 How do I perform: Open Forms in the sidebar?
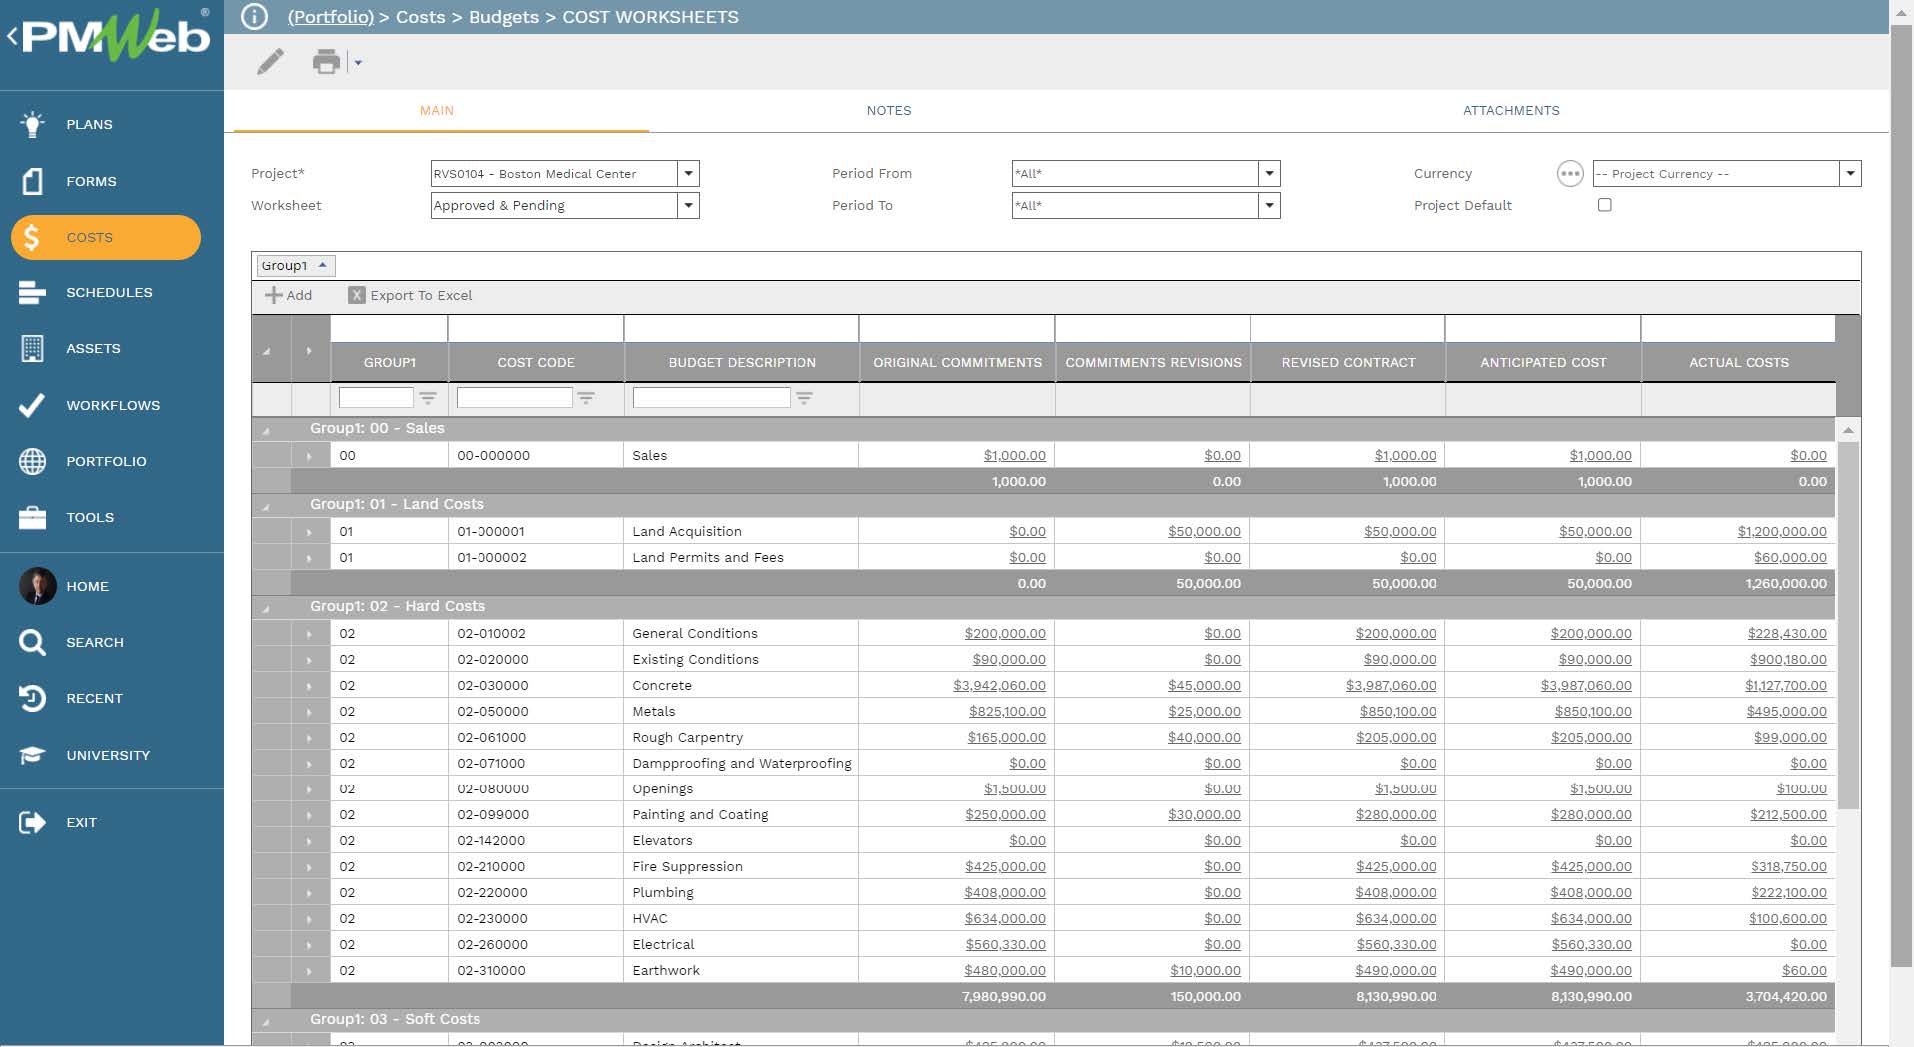tap(91, 181)
